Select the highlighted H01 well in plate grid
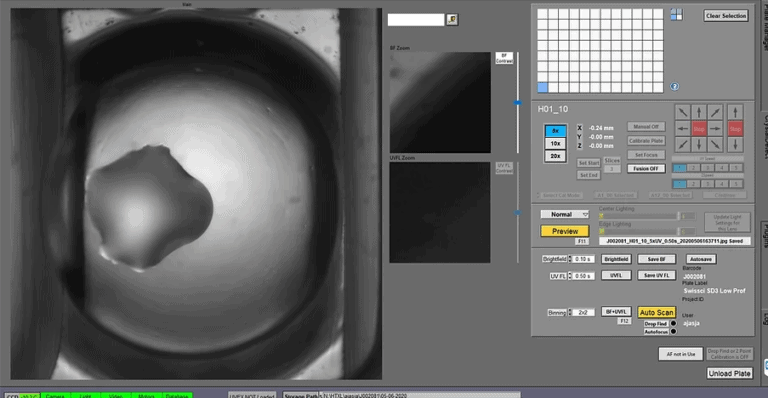 point(542,88)
